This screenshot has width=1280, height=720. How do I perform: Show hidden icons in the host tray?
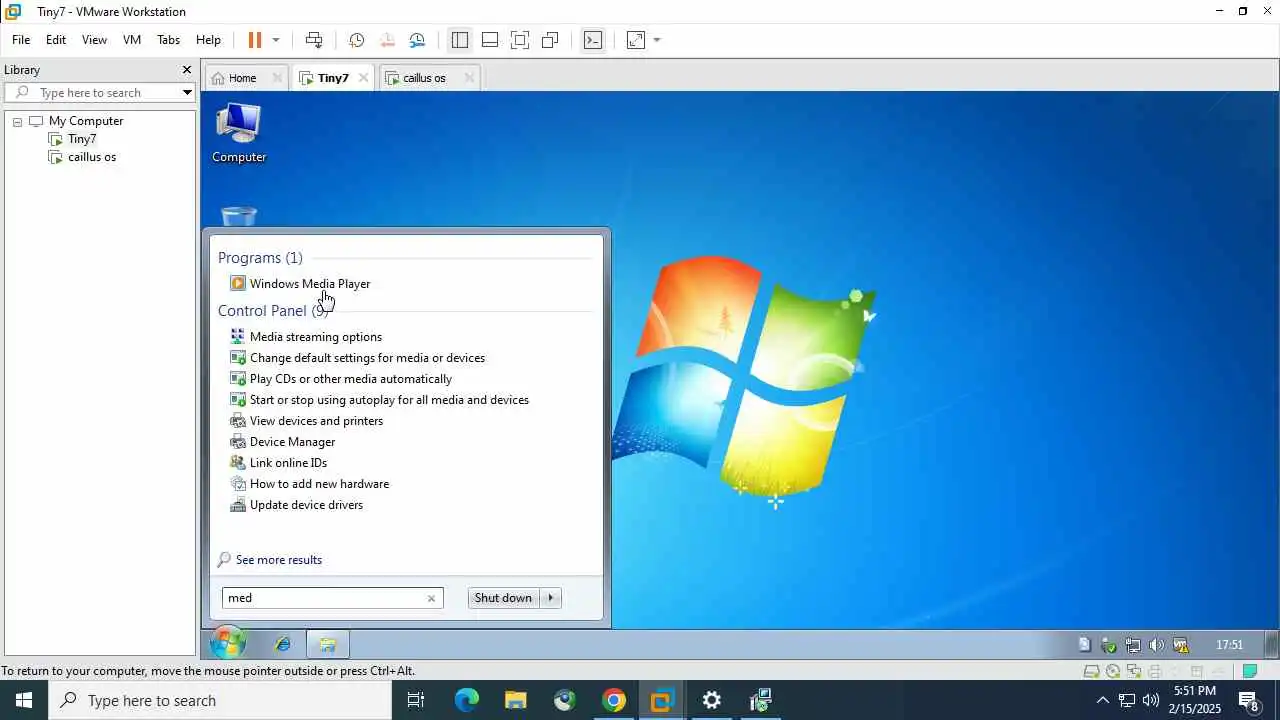coord(1102,700)
